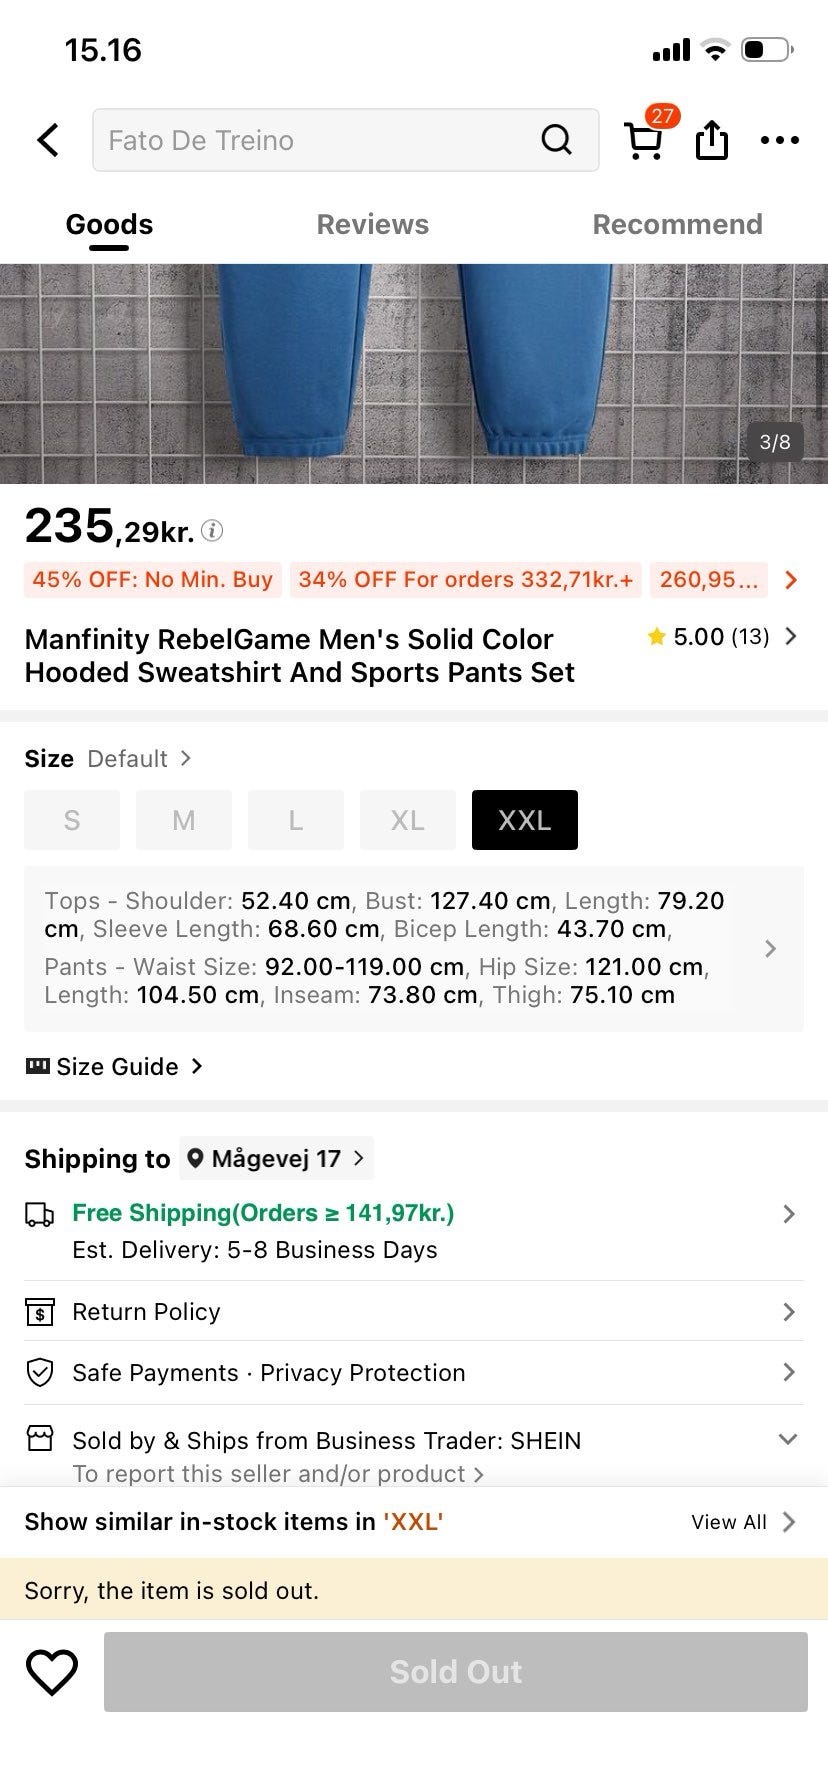This screenshot has width=828, height=1792.
Task: Select size S
Action: [72, 820]
